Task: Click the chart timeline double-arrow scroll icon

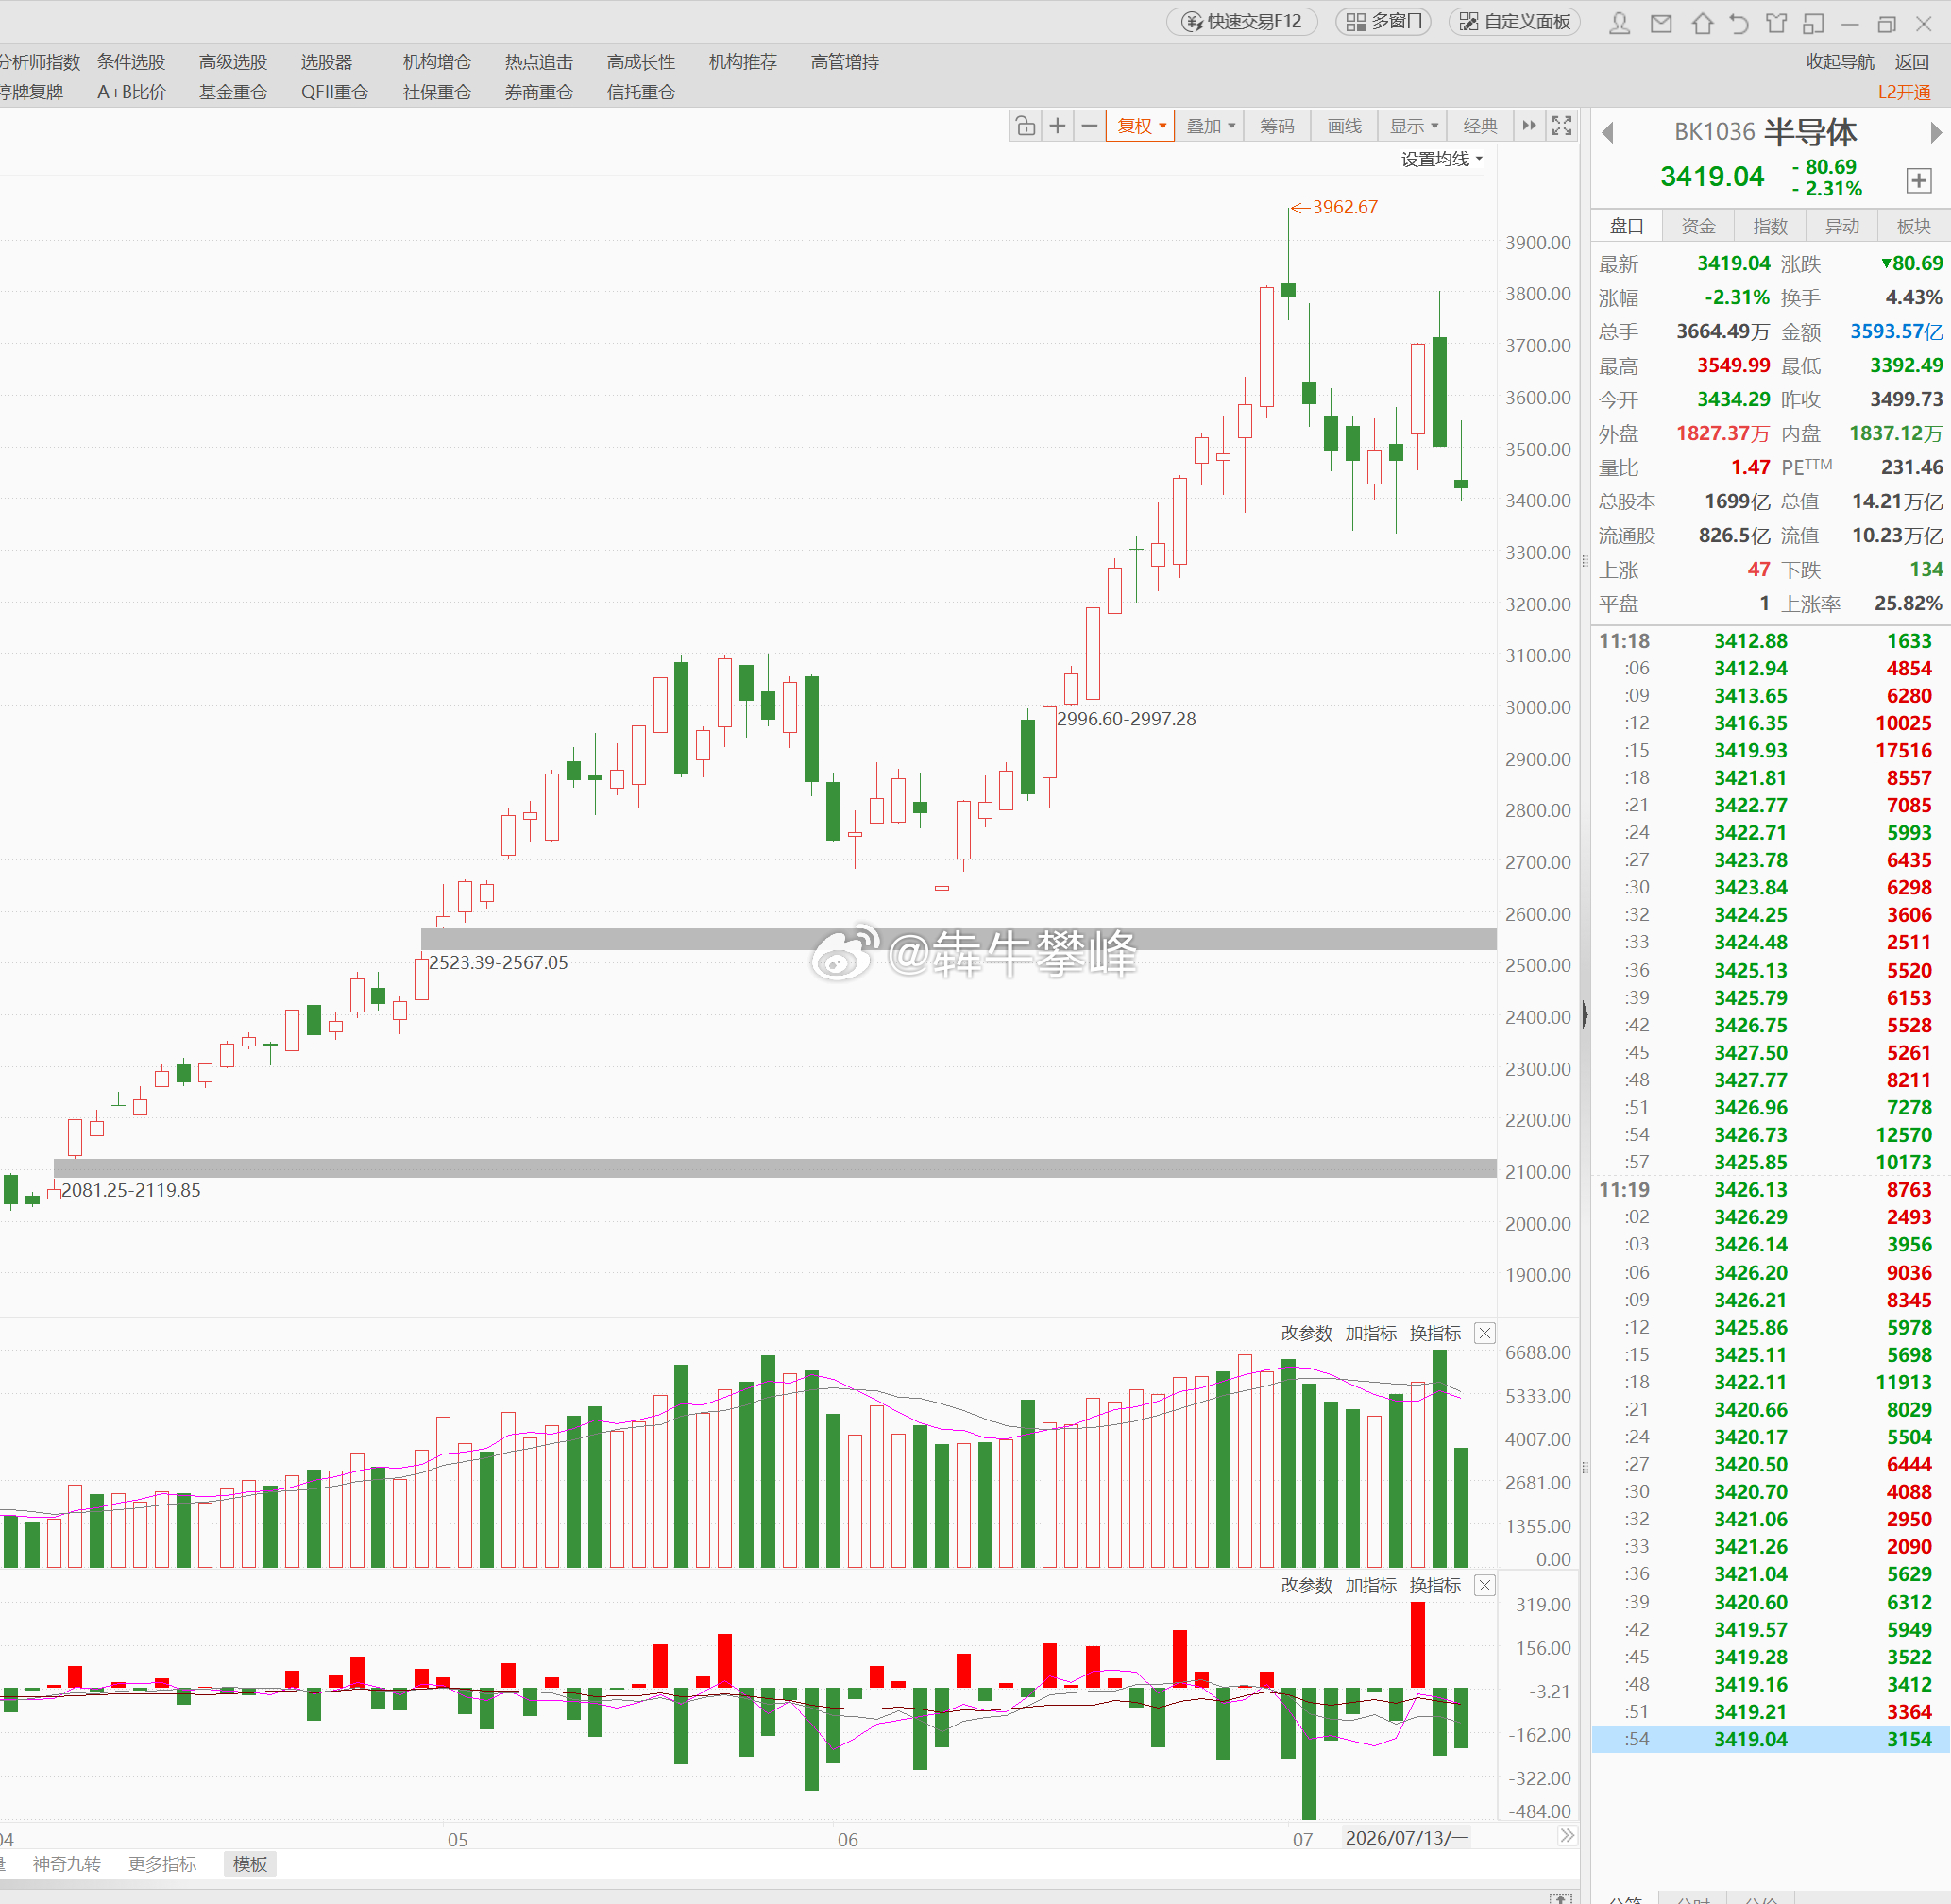Action: coord(1567,1836)
